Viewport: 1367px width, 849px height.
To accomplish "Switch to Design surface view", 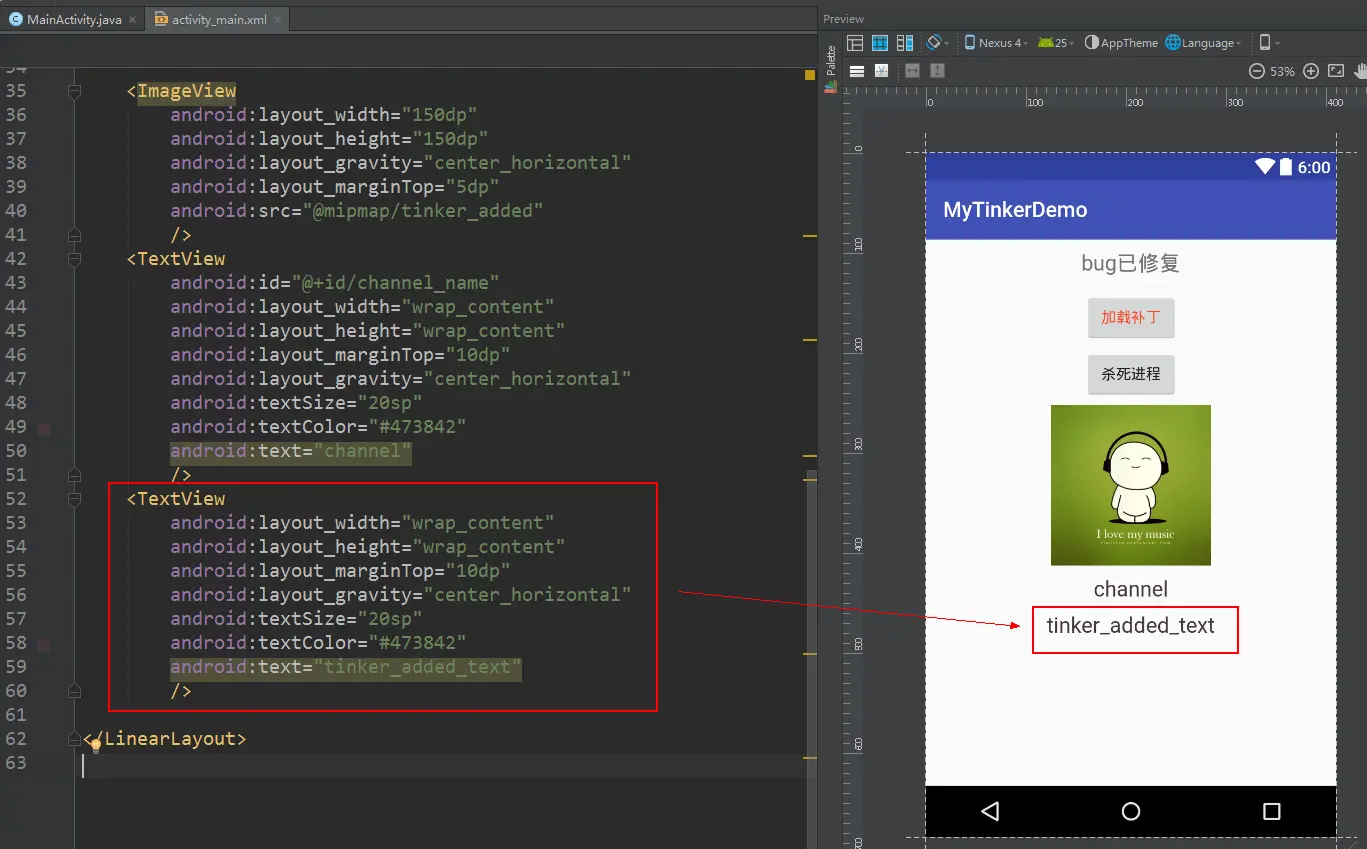I will pyautogui.click(x=855, y=43).
